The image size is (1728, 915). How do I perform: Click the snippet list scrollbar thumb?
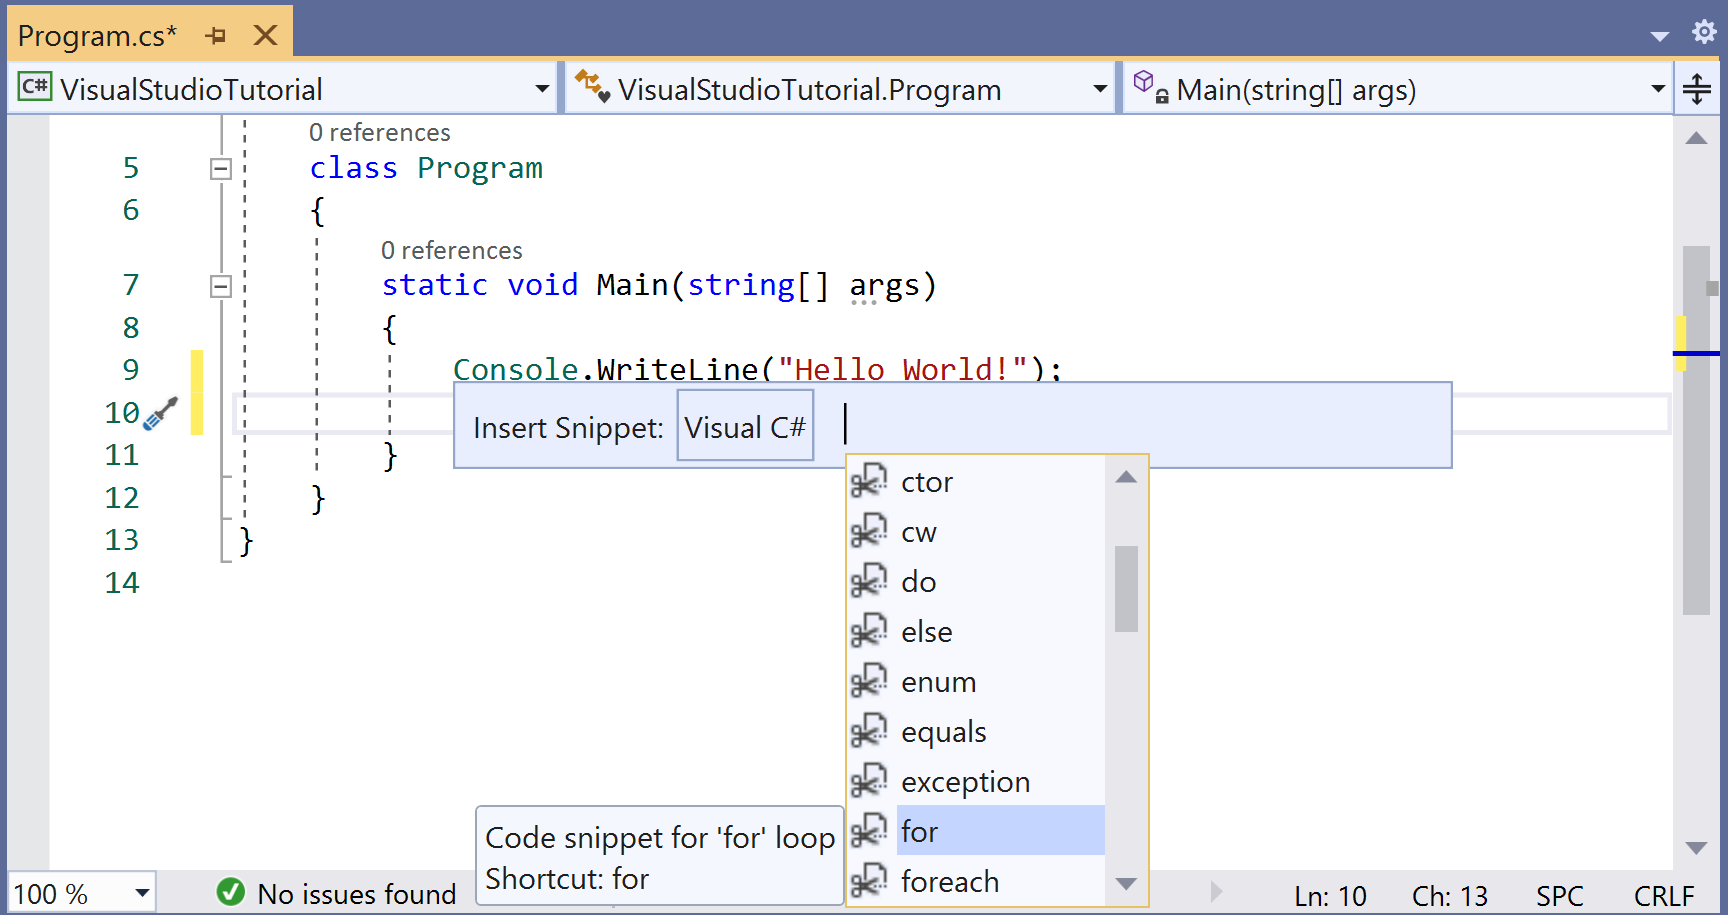coord(1126,588)
